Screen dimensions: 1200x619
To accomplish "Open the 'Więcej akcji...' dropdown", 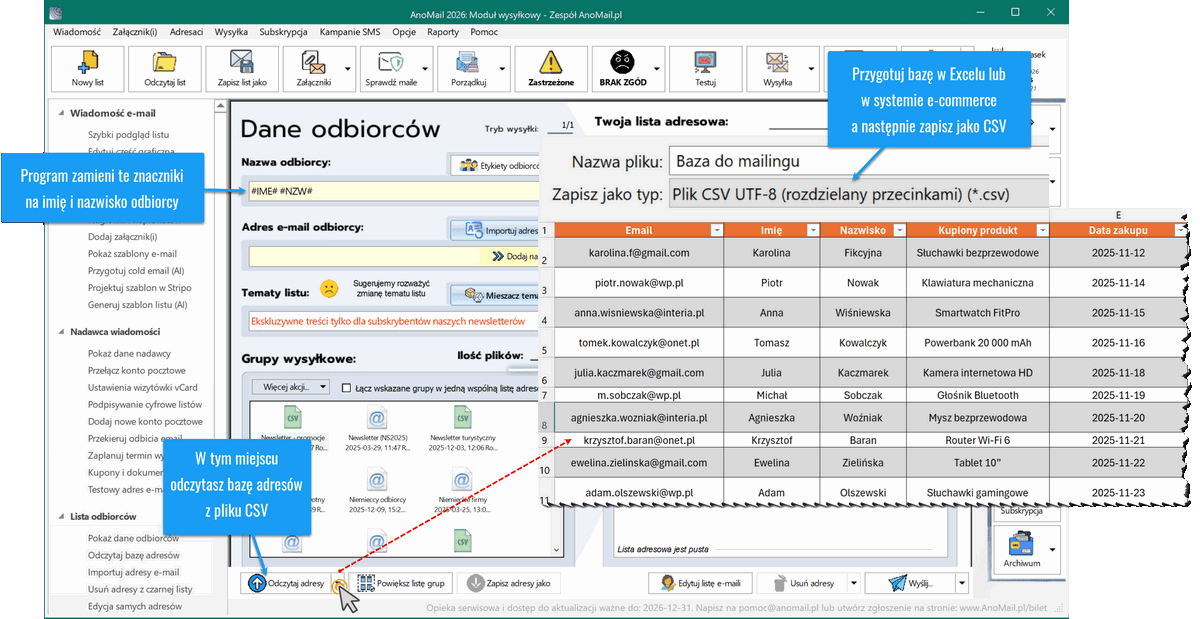I will pyautogui.click(x=289, y=387).
